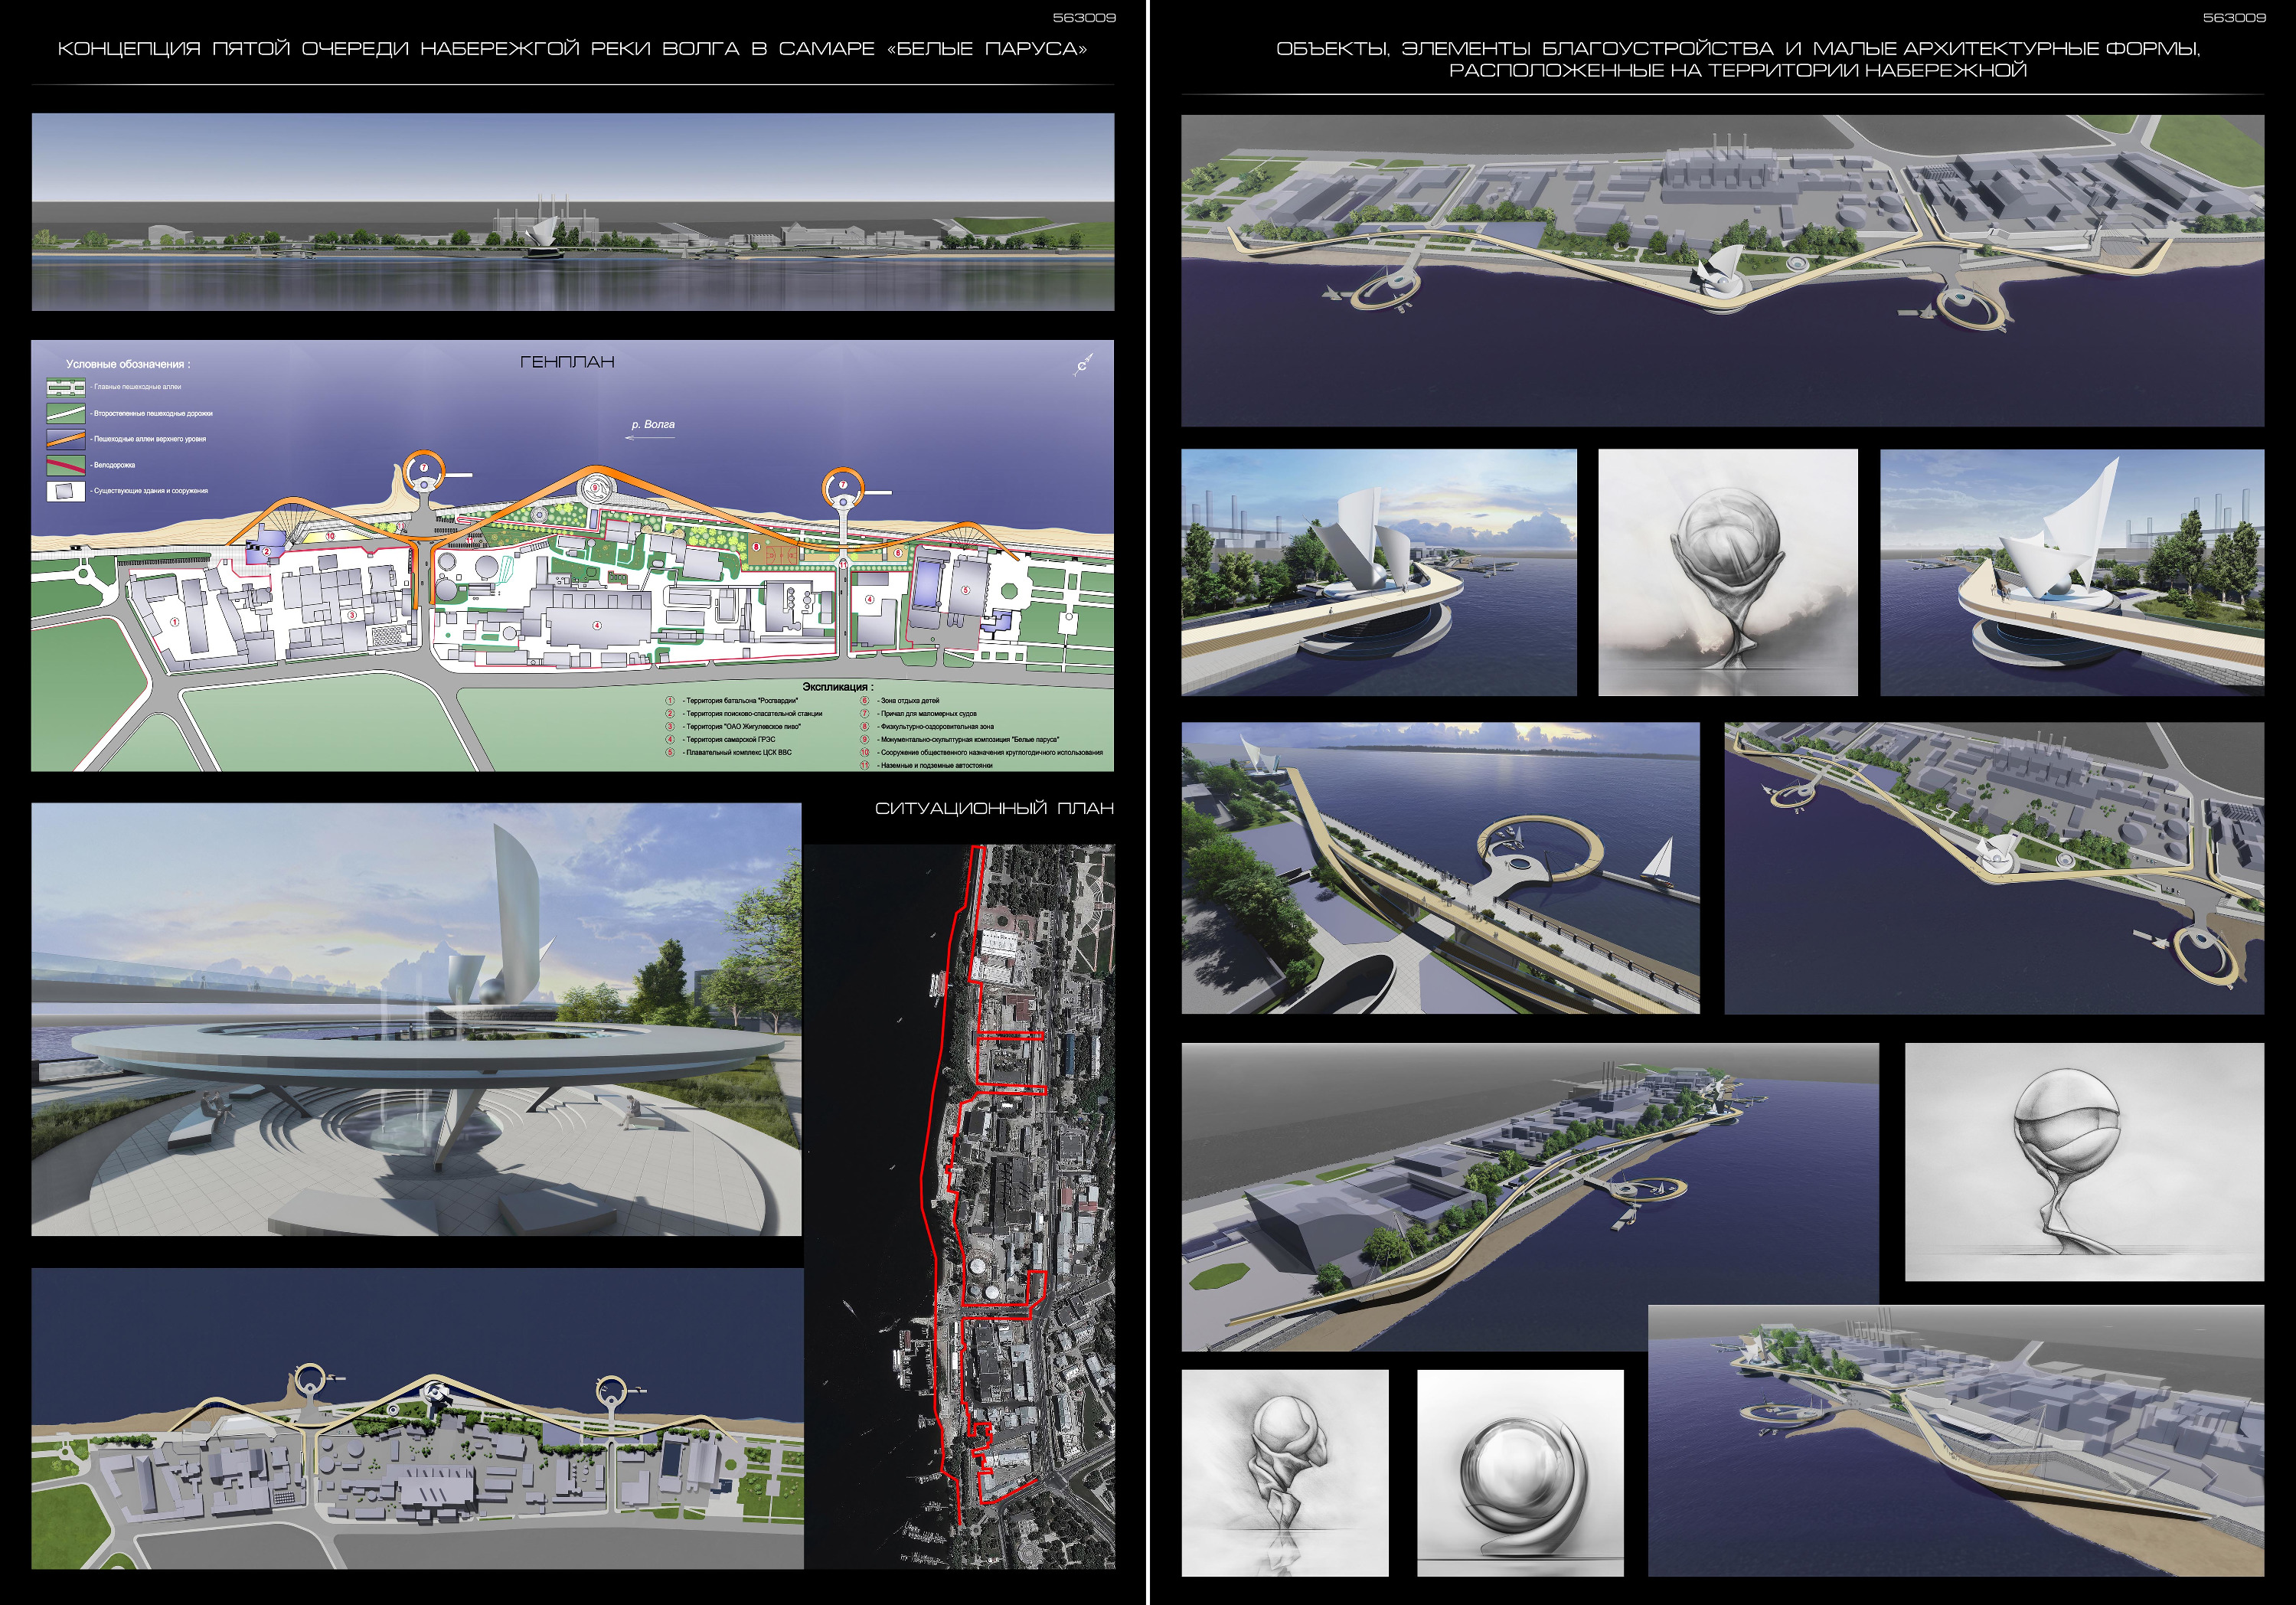Click the north compass arrow on Генплан

1082,366
